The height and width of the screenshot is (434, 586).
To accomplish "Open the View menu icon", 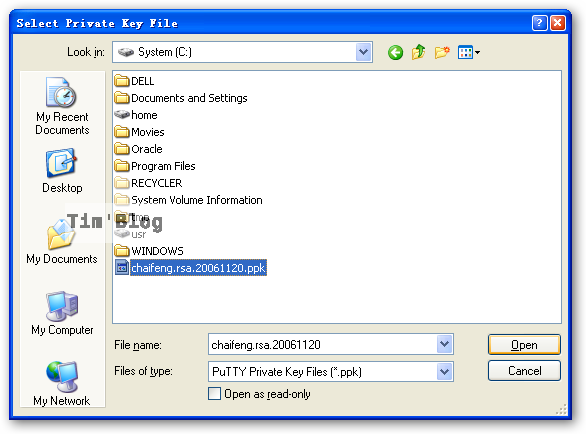I will [469, 52].
